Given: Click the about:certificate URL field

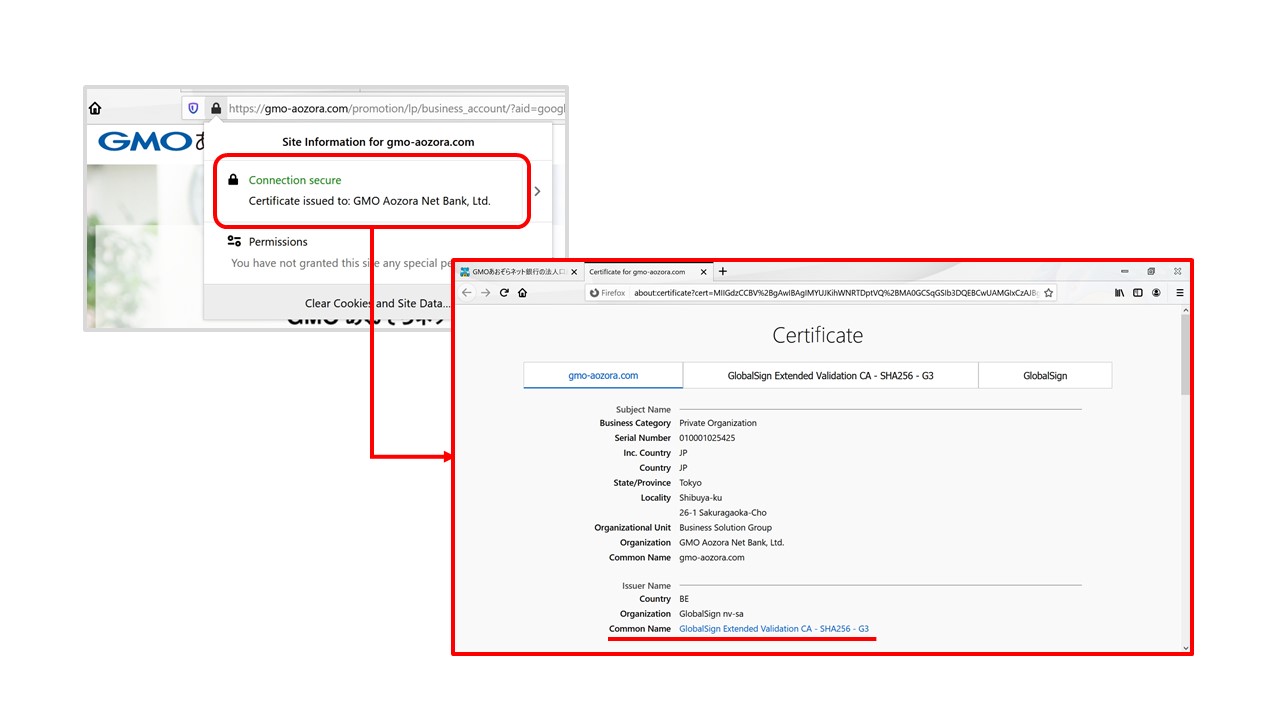Looking at the screenshot, I should point(835,293).
